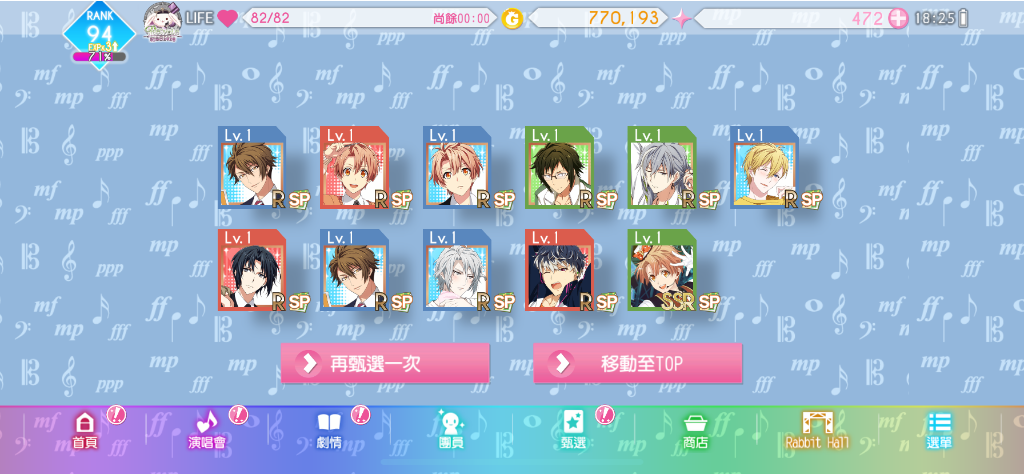
Task: Click the RANK 94 diamond badge
Action: click(x=99, y=31)
